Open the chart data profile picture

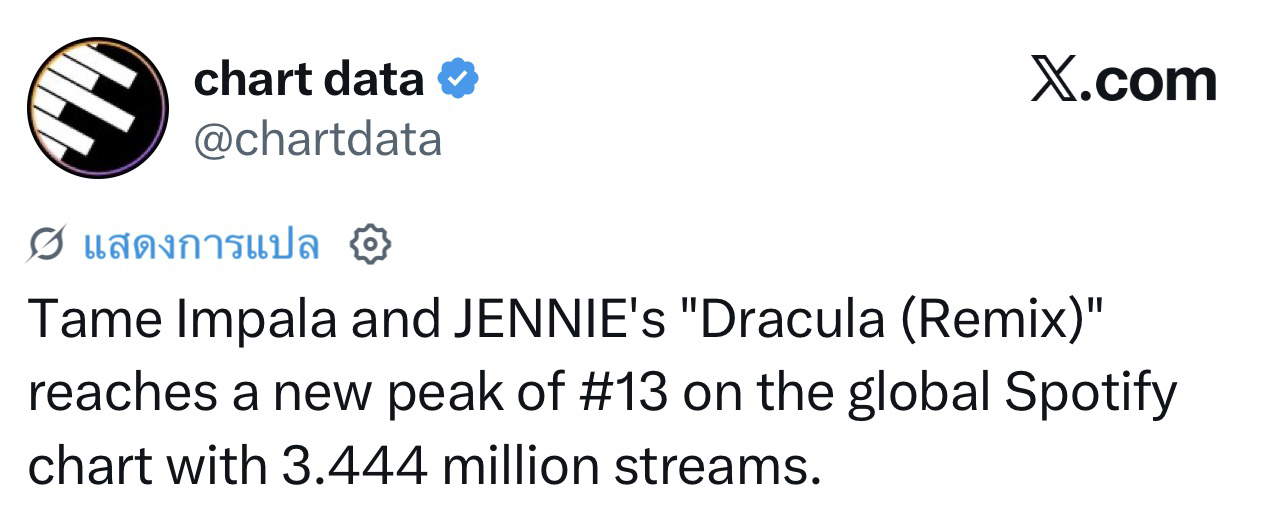[98, 108]
